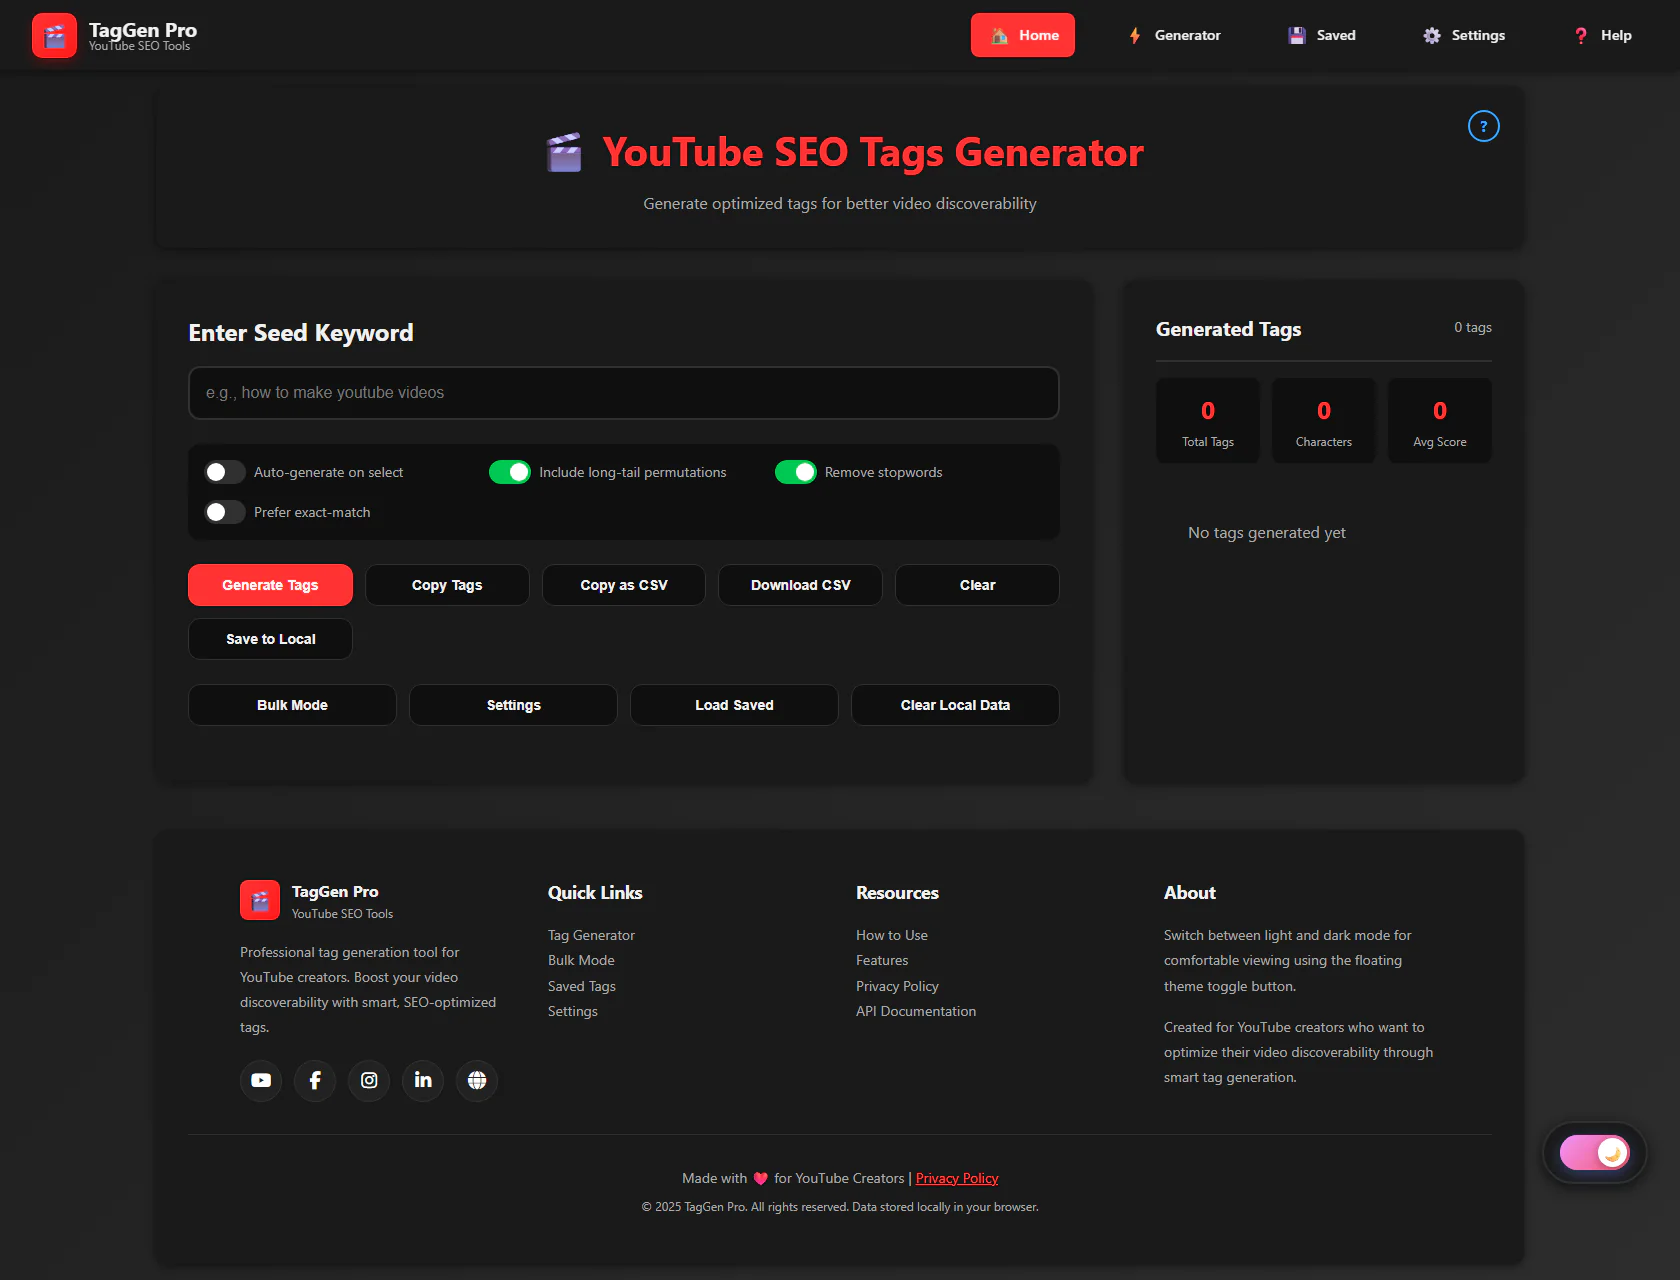Open the LinkedIn social icon in footer

tap(423, 1080)
